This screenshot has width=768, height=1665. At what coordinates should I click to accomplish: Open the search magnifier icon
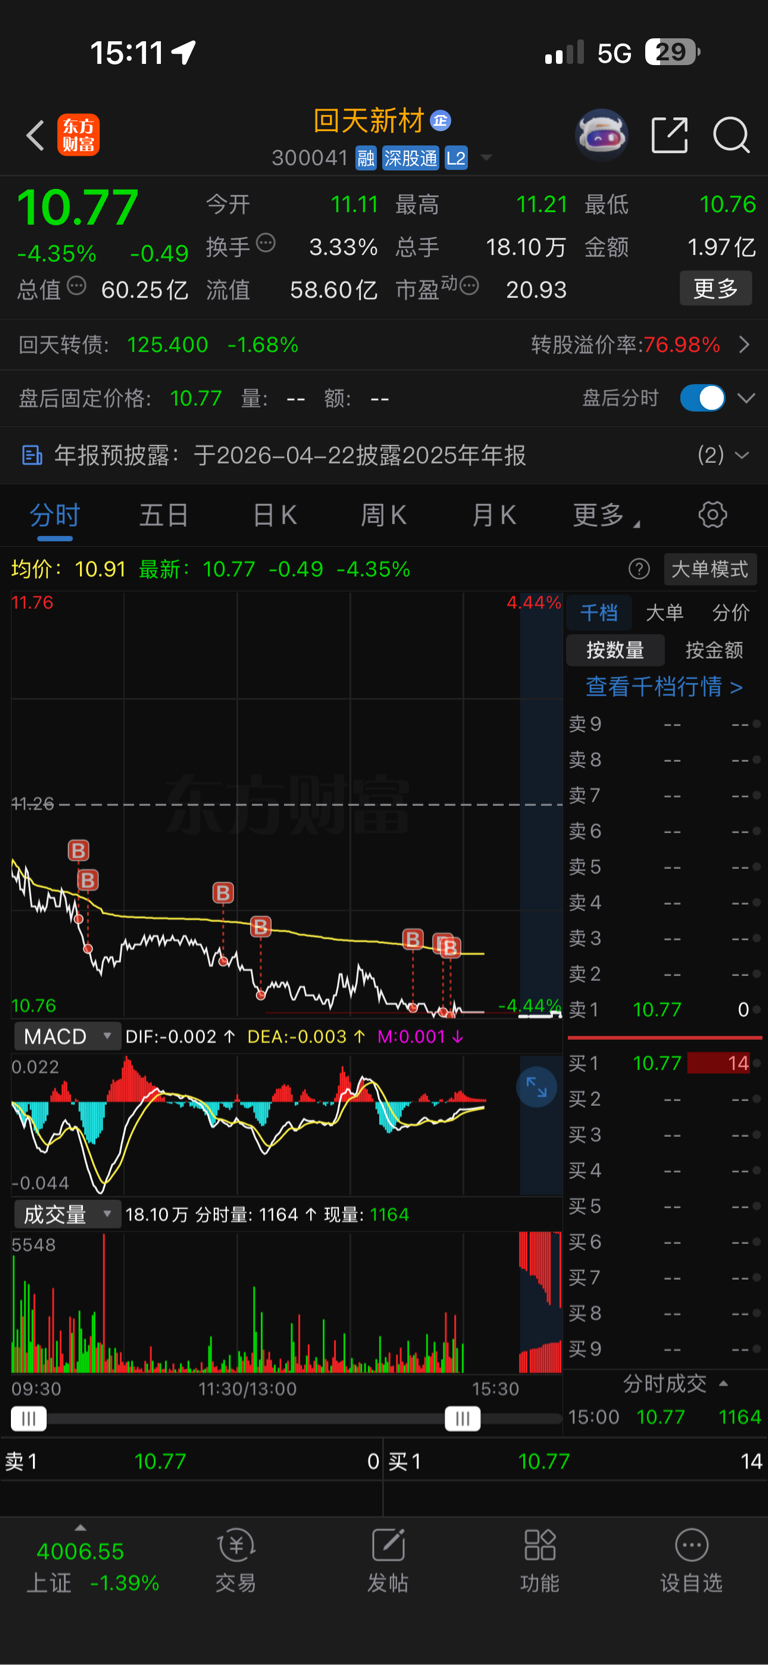pyautogui.click(x=731, y=134)
